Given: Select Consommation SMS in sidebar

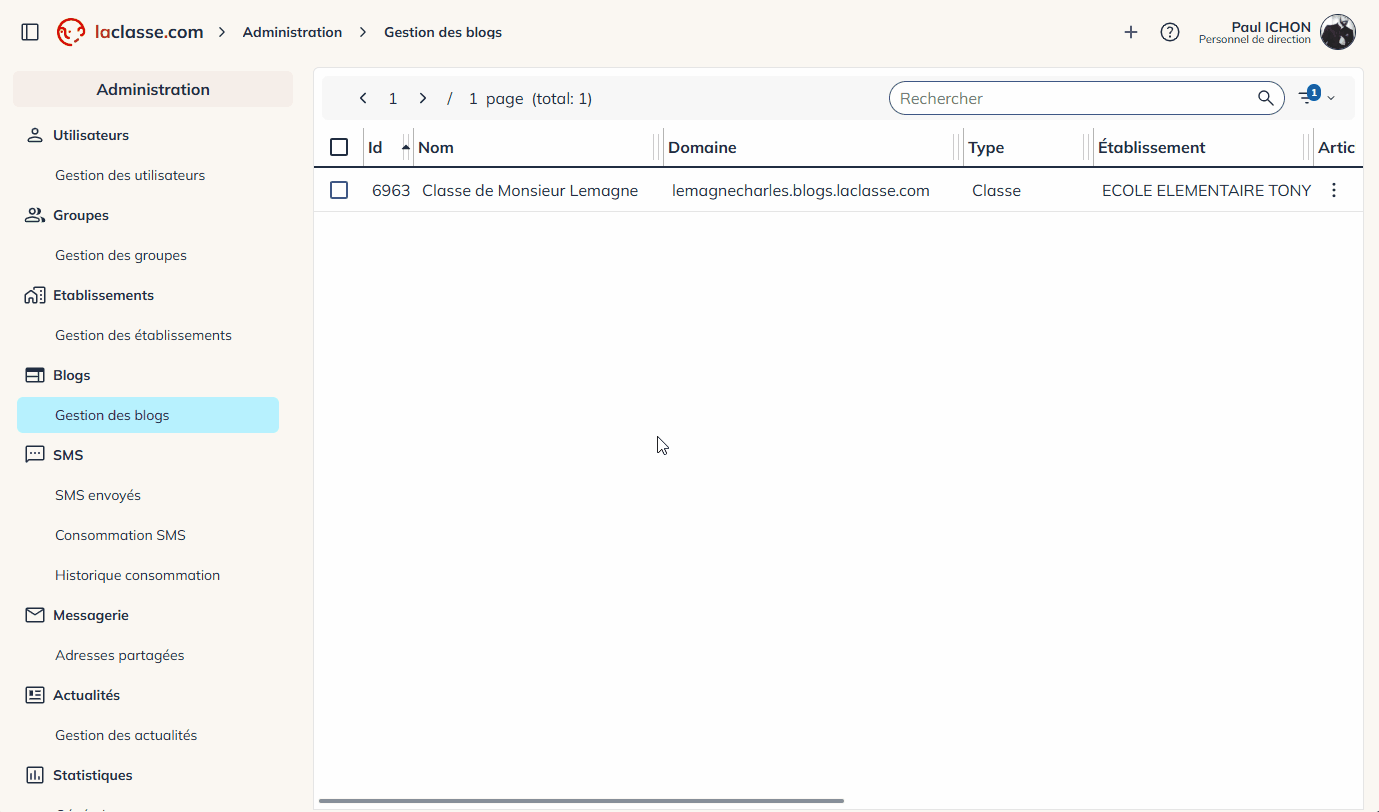Looking at the screenshot, I should (x=120, y=535).
